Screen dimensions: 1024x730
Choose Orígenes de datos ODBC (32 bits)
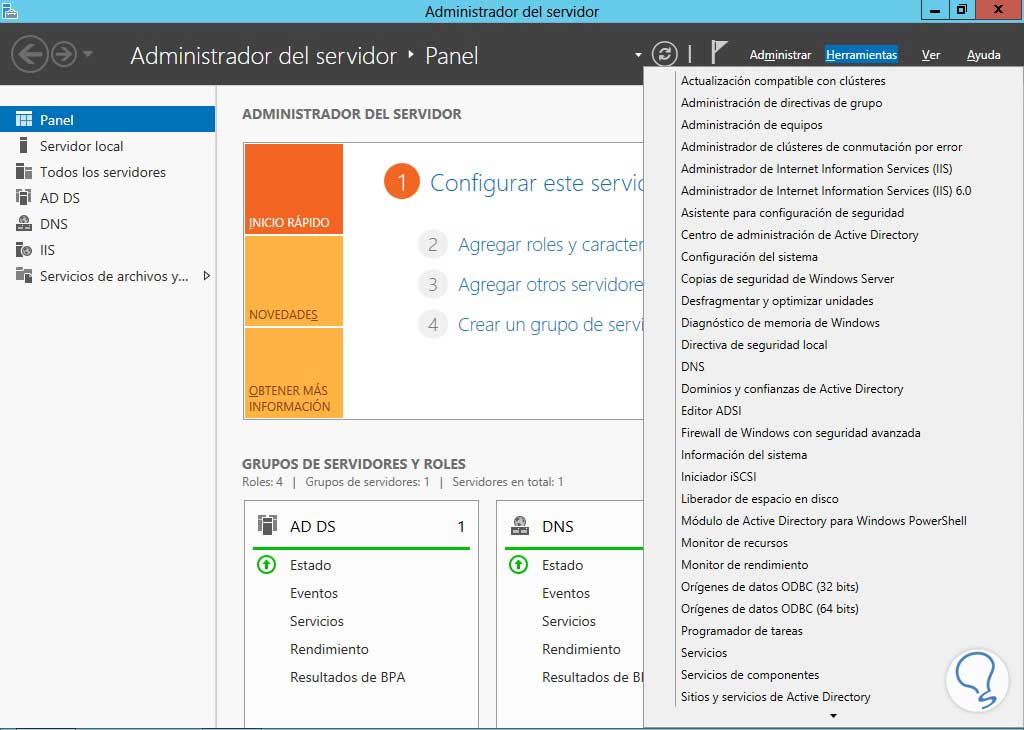pos(770,586)
